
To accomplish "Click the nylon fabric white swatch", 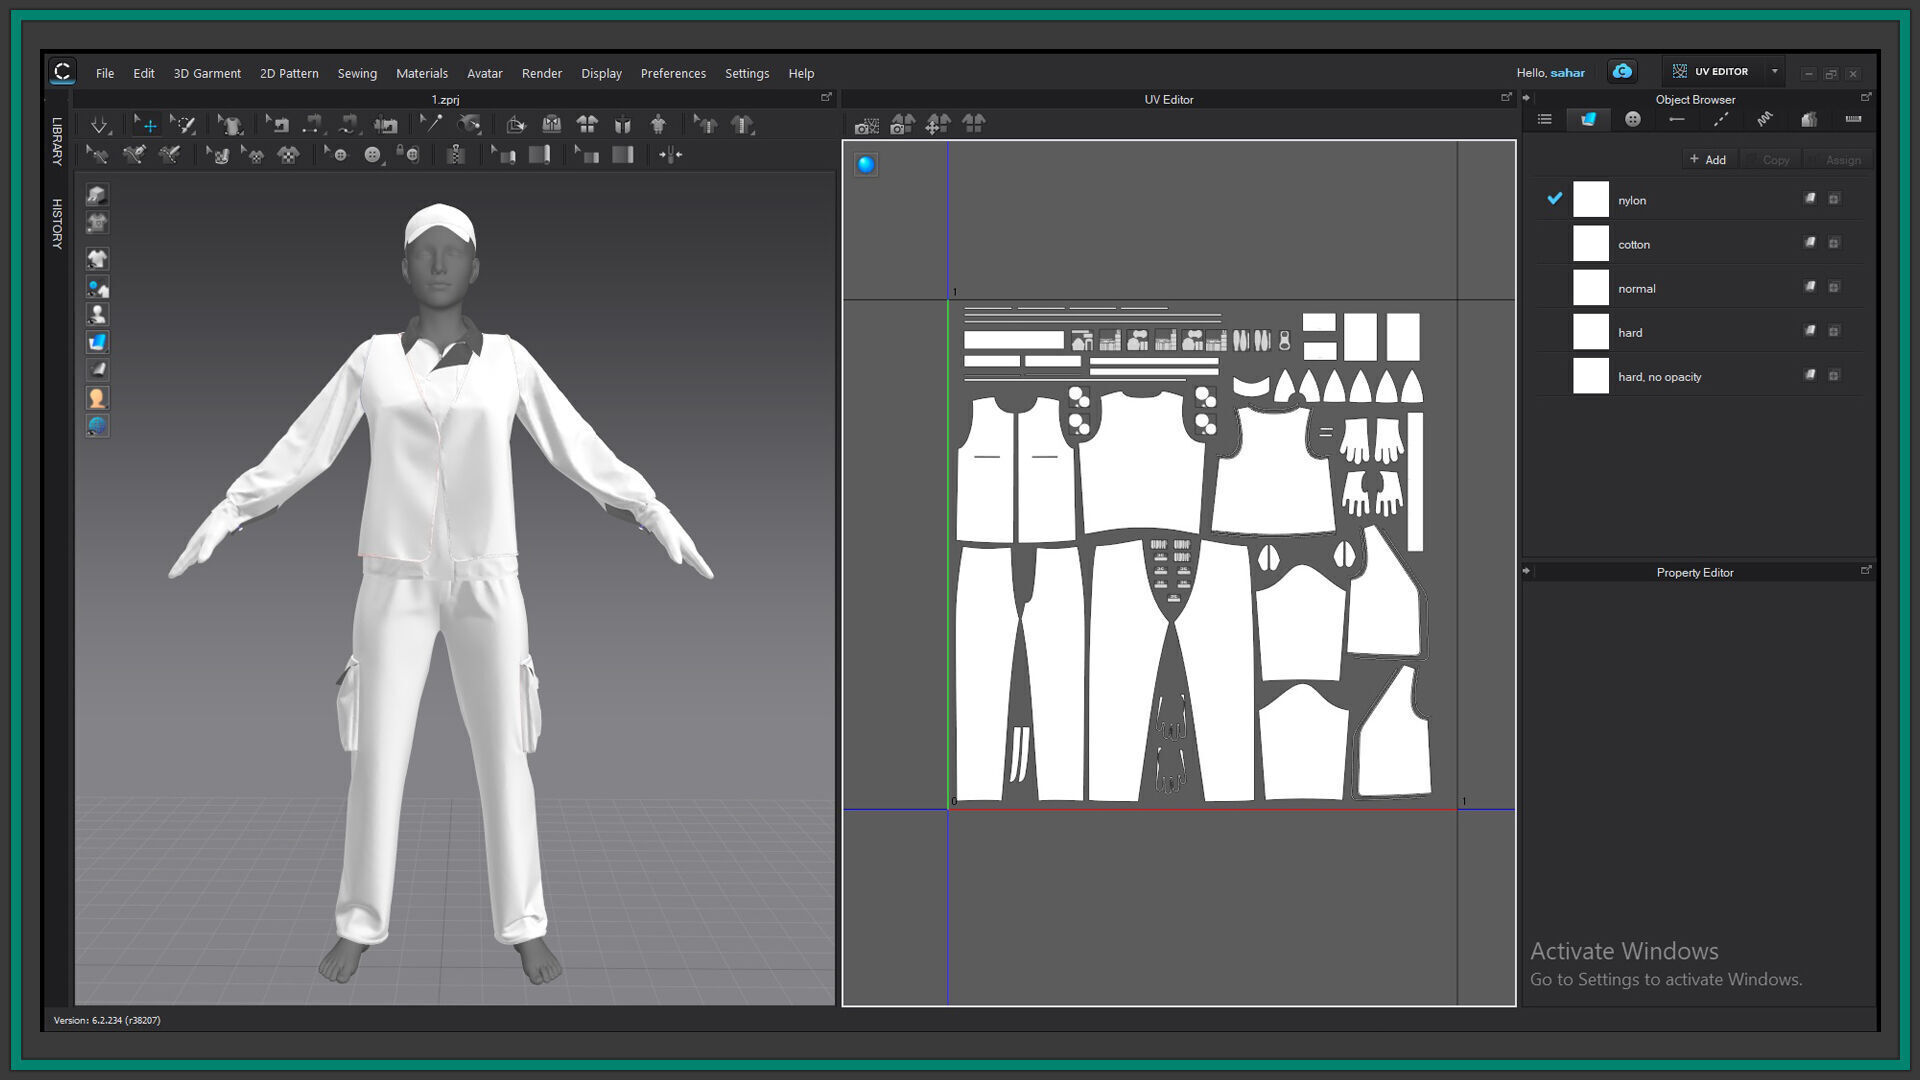I will [x=1591, y=199].
